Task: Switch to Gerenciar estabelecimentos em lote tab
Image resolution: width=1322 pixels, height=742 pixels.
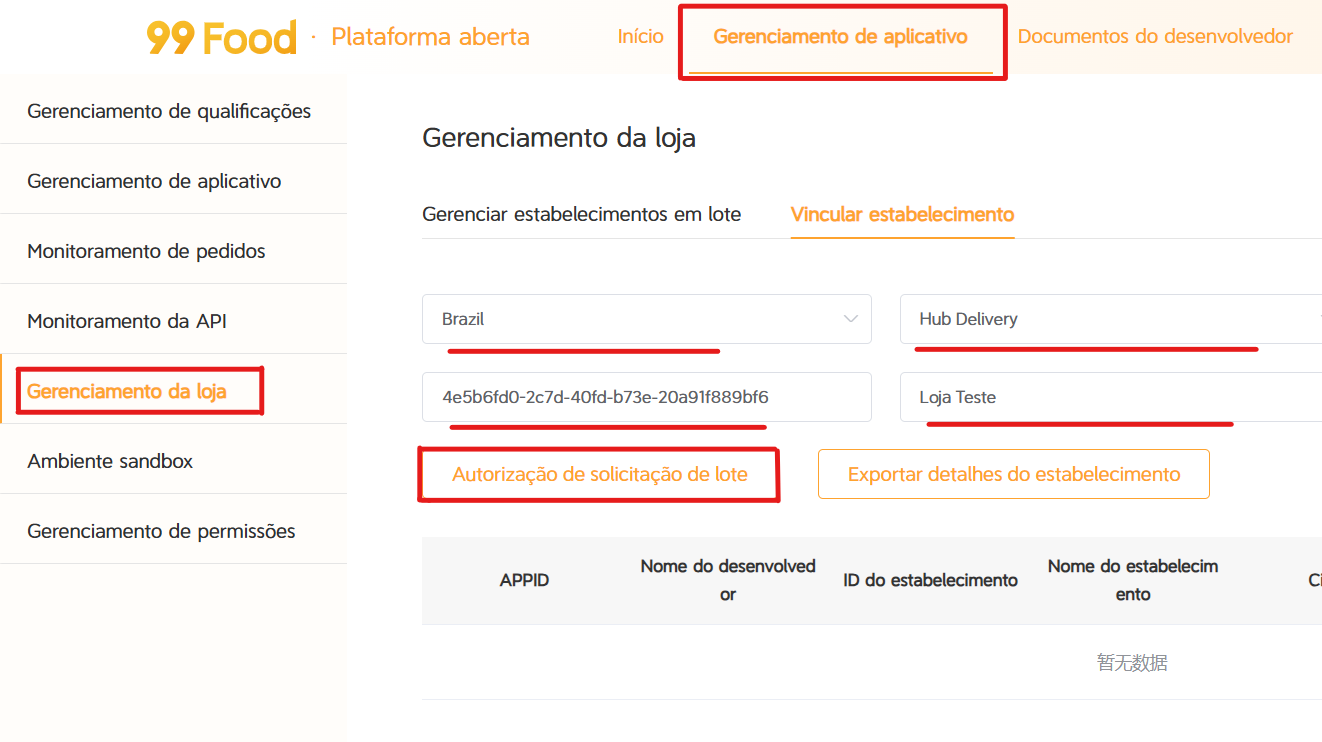Action: point(582,214)
